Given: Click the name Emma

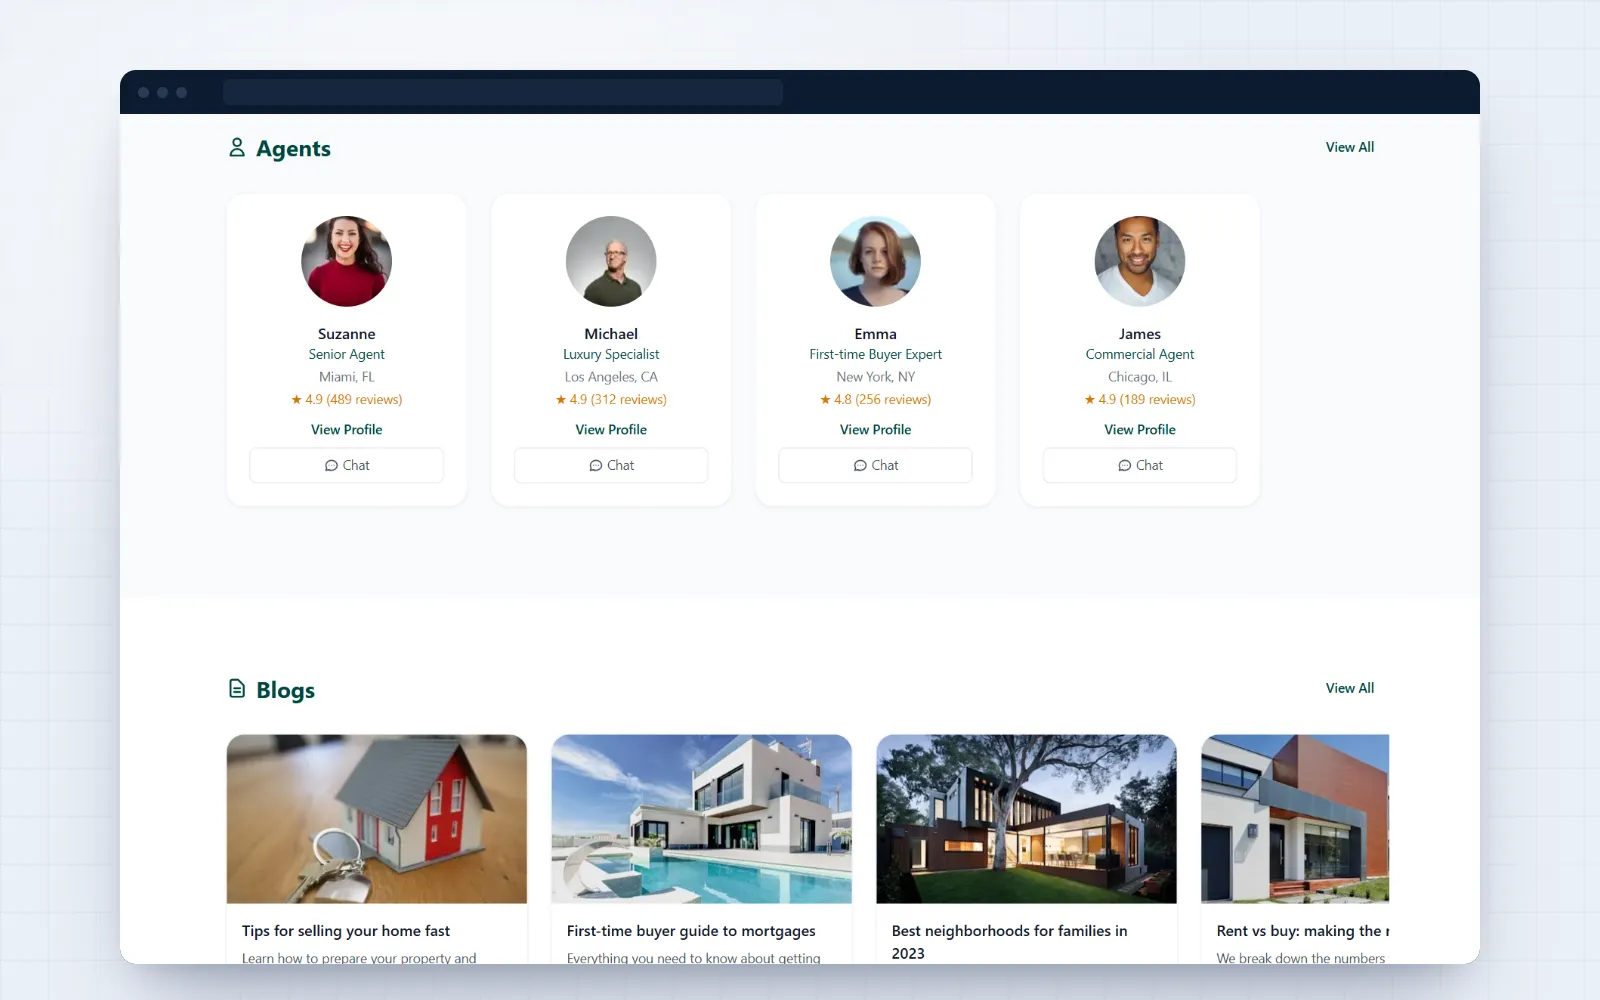Looking at the screenshot, I should coord(875,334).
